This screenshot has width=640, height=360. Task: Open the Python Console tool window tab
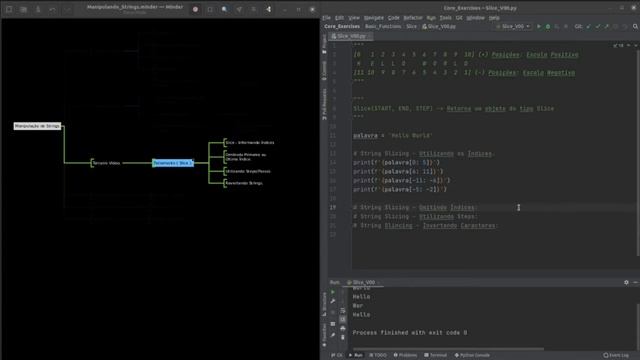[472, 355]
